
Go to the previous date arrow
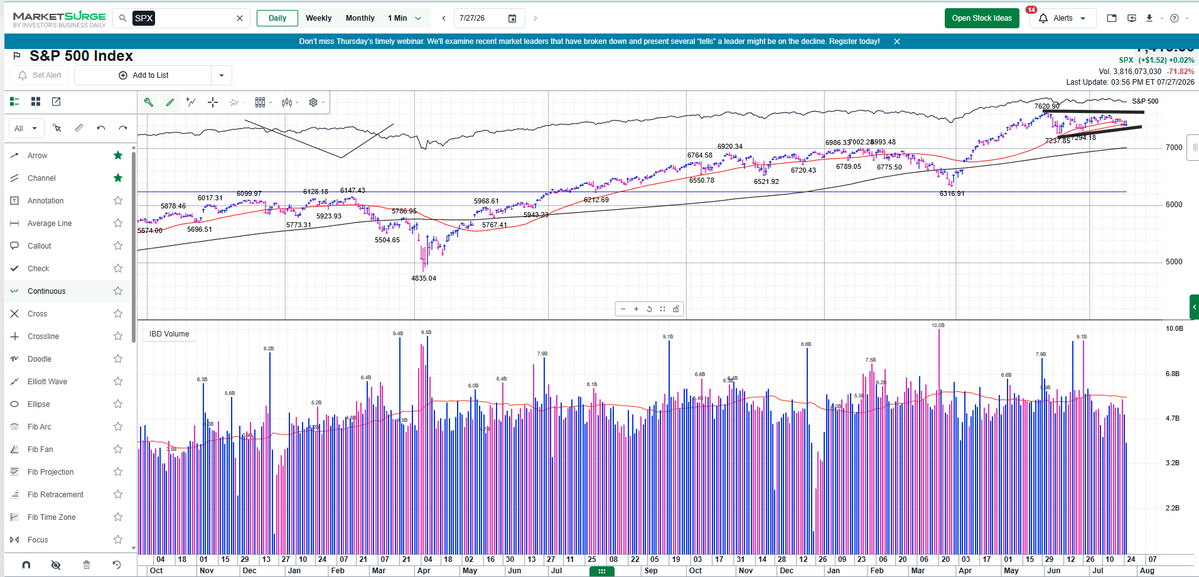(x=444, y=18)
